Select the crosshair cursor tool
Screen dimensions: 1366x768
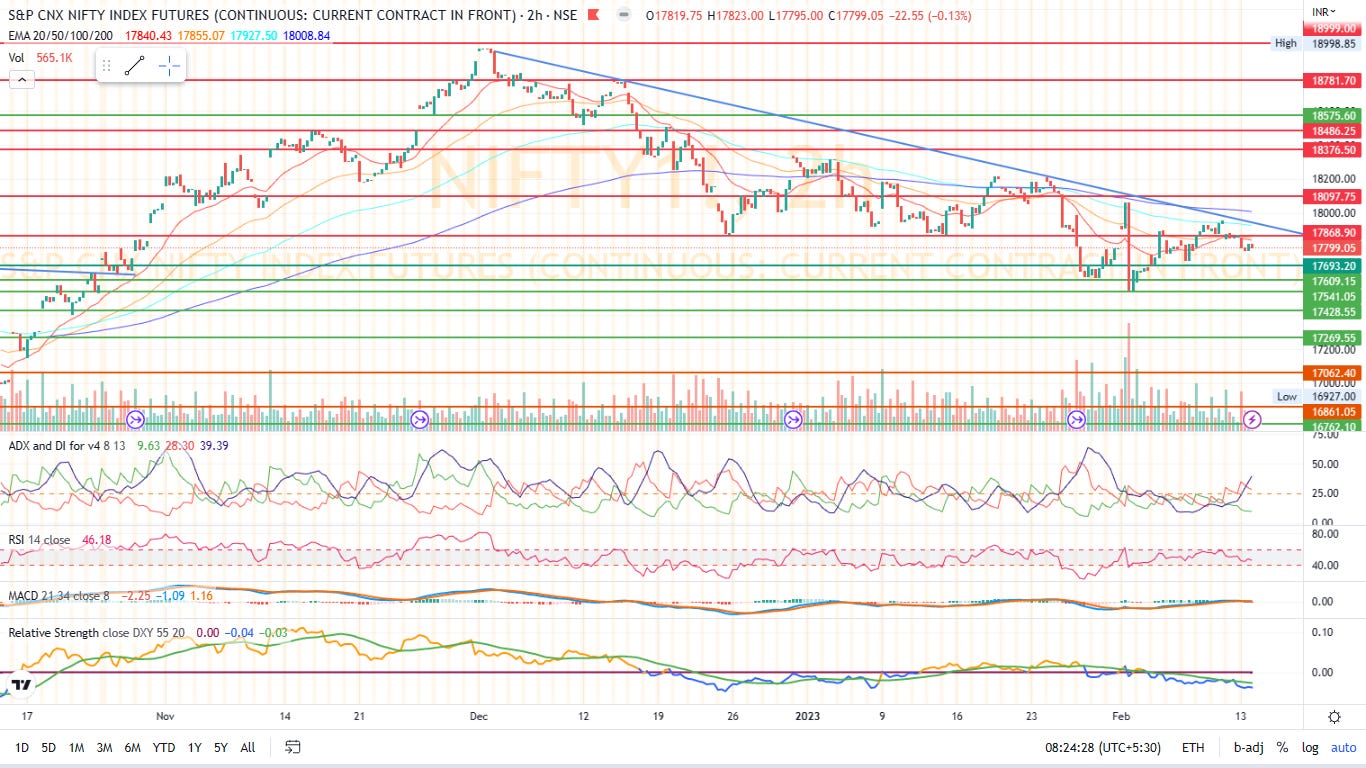click(x=169, y=67)
